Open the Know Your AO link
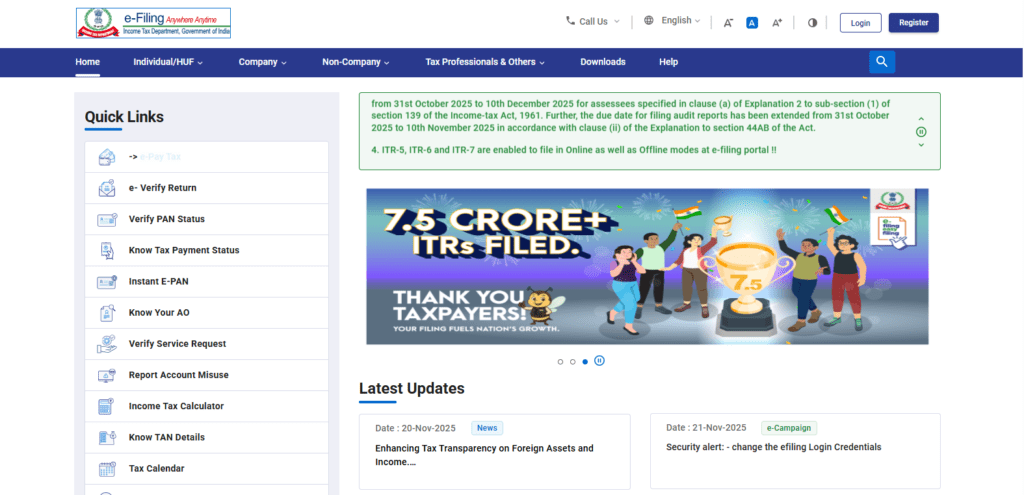Image resolution: width=1024 pixels, height=495 pixels. pos(159,313)
